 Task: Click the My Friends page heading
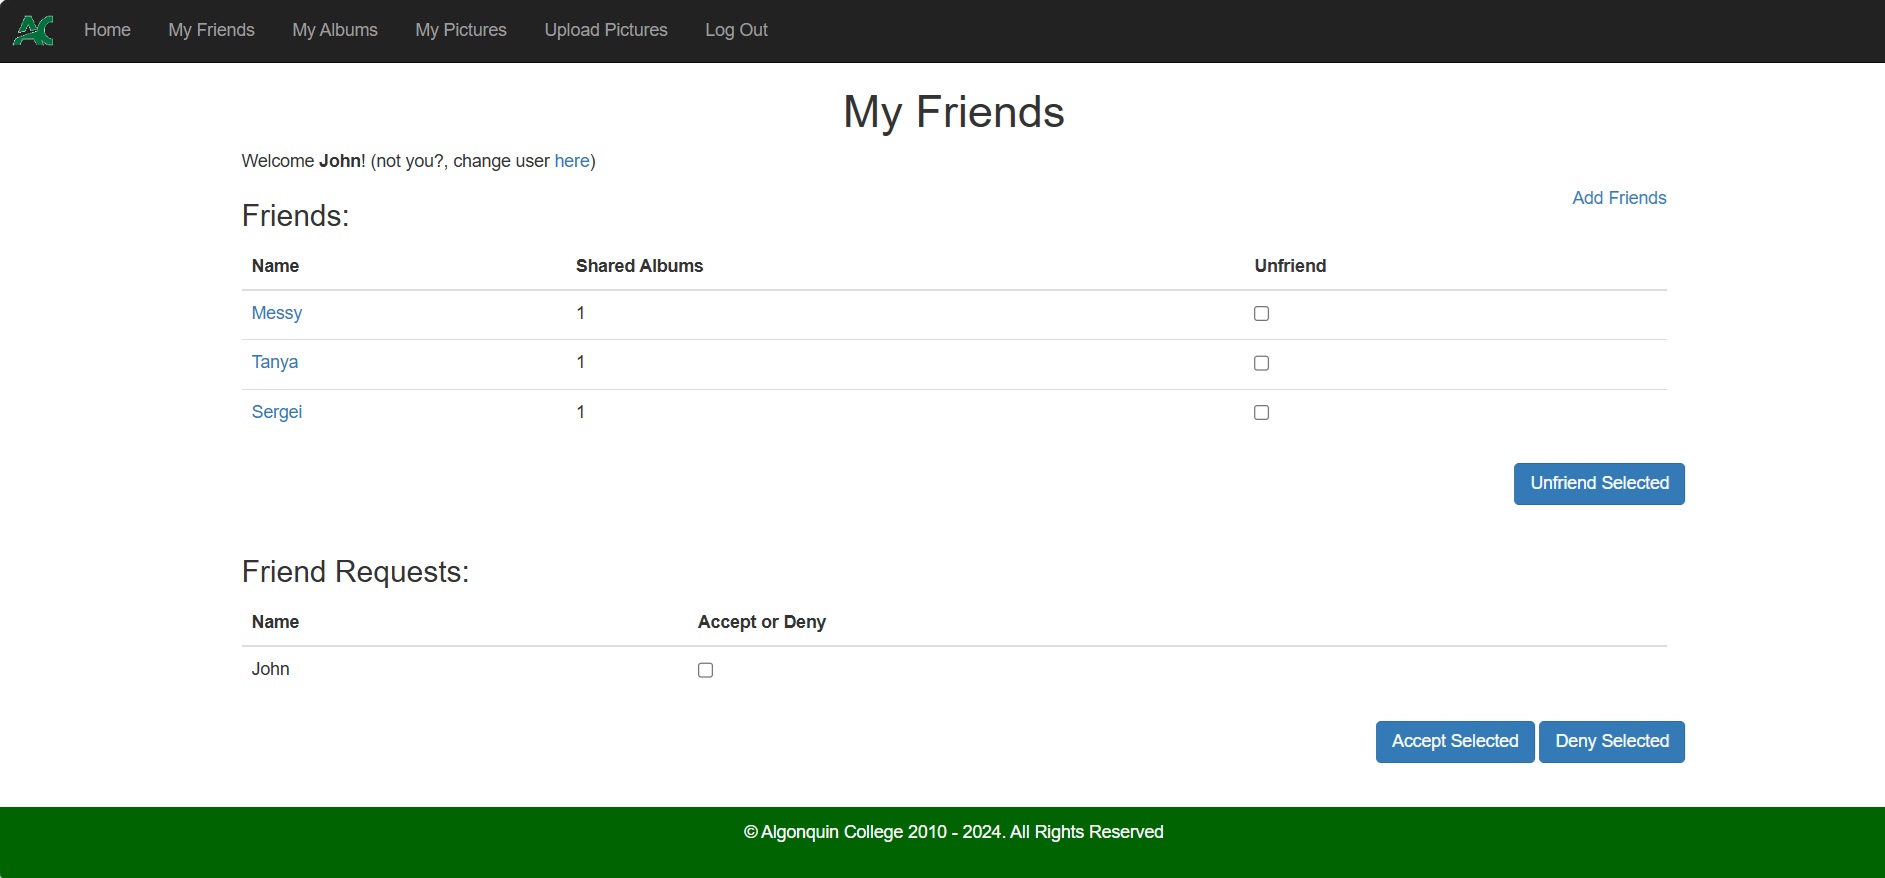click(x=953, y=112)
